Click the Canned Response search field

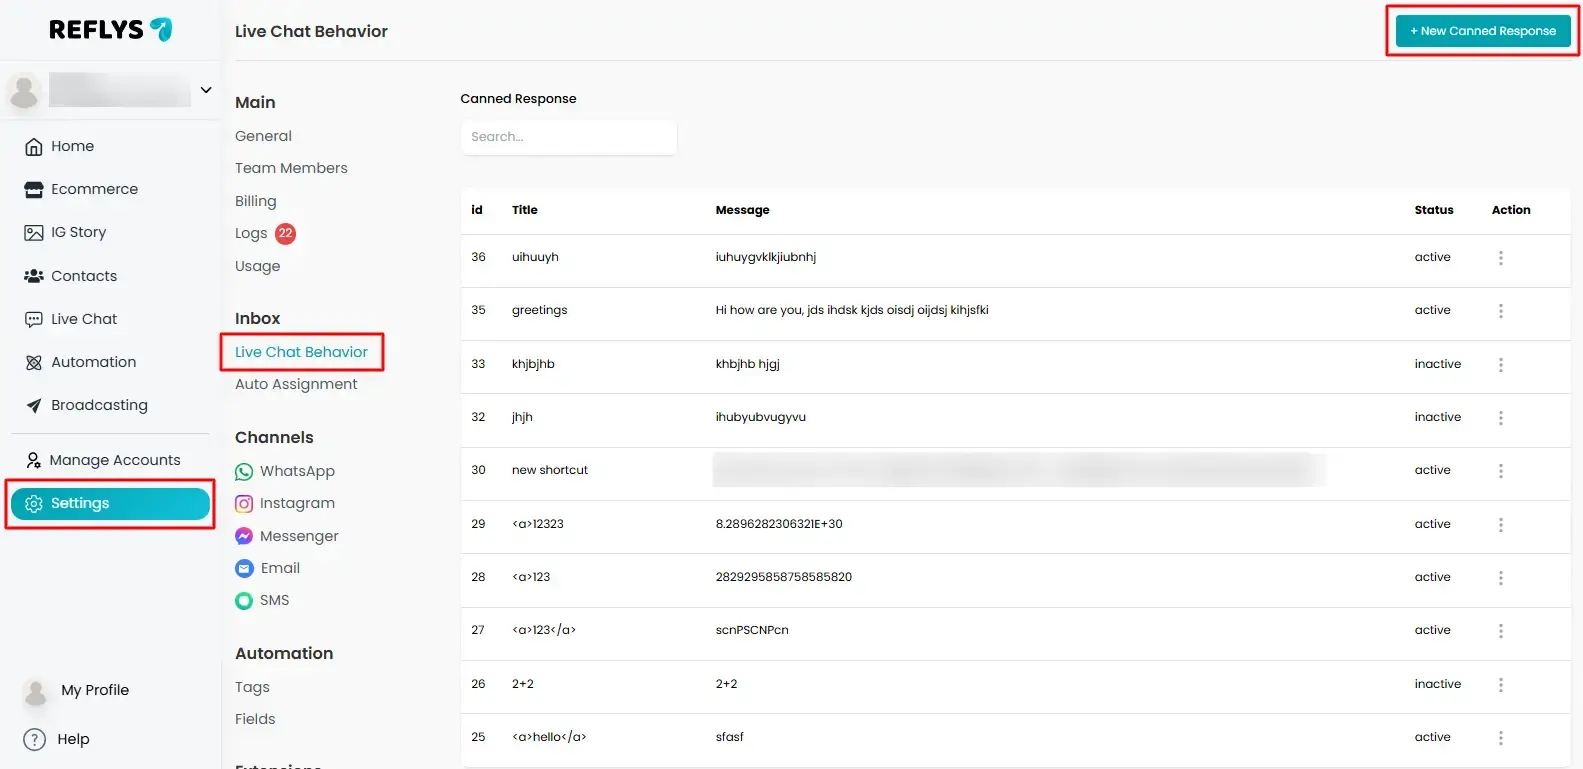click(568, 137)
